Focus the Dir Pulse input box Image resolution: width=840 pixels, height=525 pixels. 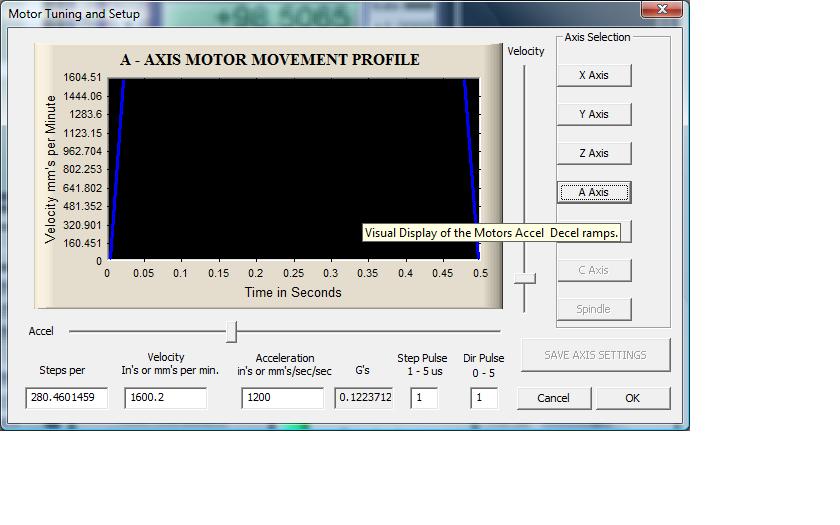484,398
